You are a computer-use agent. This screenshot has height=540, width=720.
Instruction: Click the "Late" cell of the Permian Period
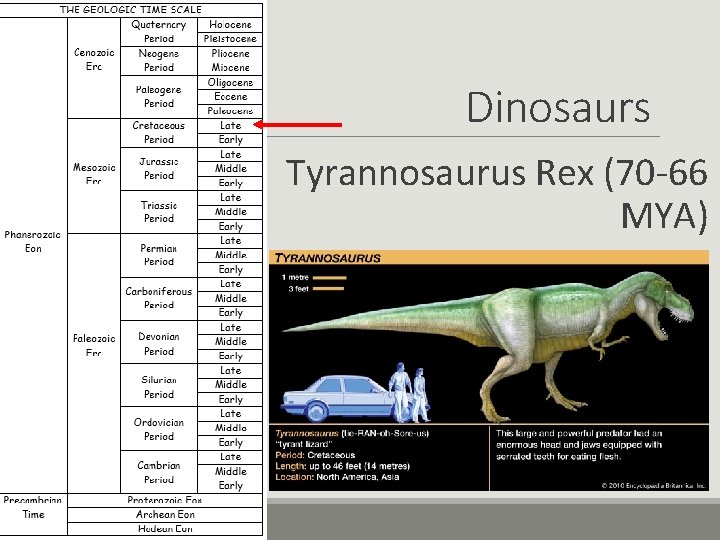tap(230, 241)
